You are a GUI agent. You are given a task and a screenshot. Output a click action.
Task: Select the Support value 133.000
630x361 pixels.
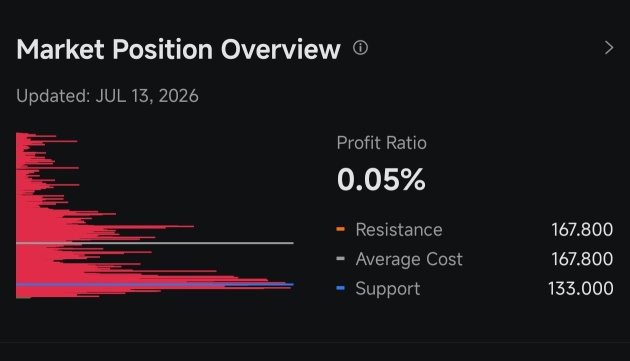click(581, 289)
